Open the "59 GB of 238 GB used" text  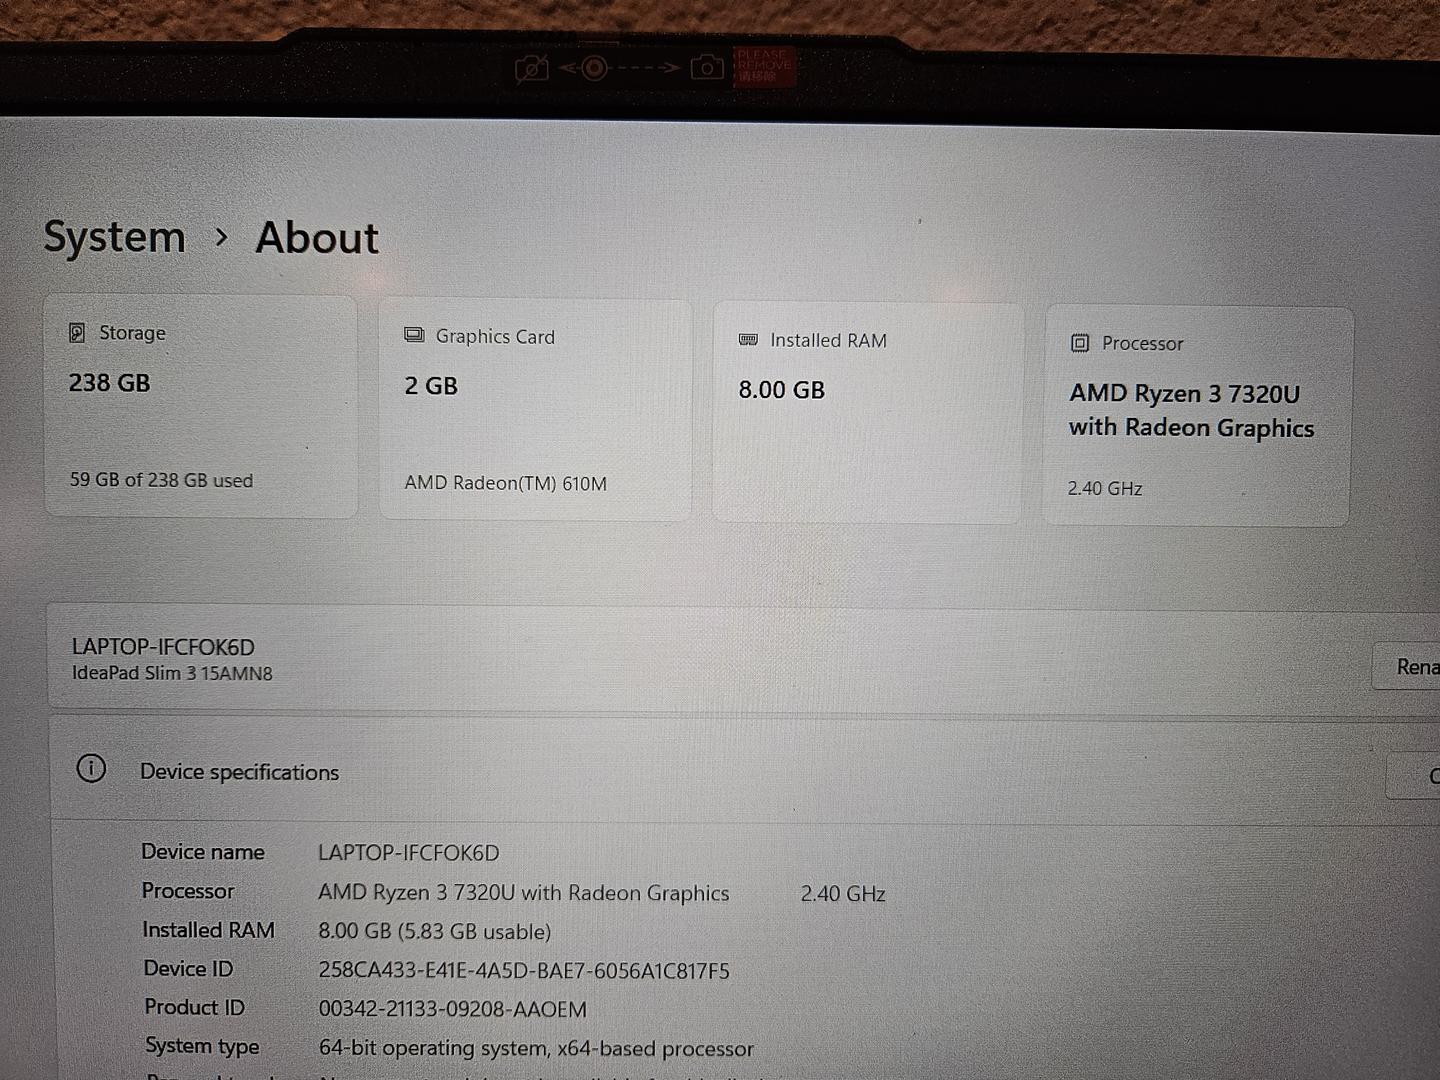tap(161, 480)
